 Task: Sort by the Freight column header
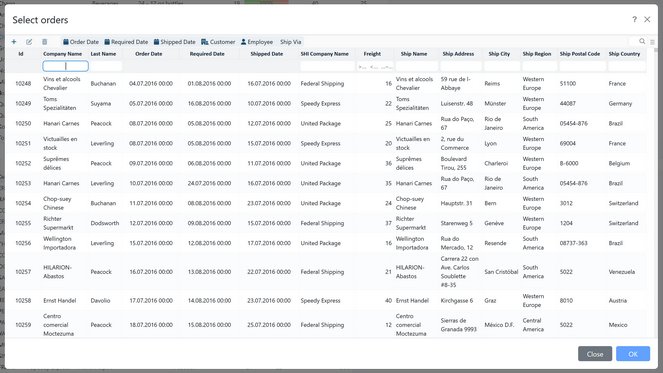[x=372, y=54]
